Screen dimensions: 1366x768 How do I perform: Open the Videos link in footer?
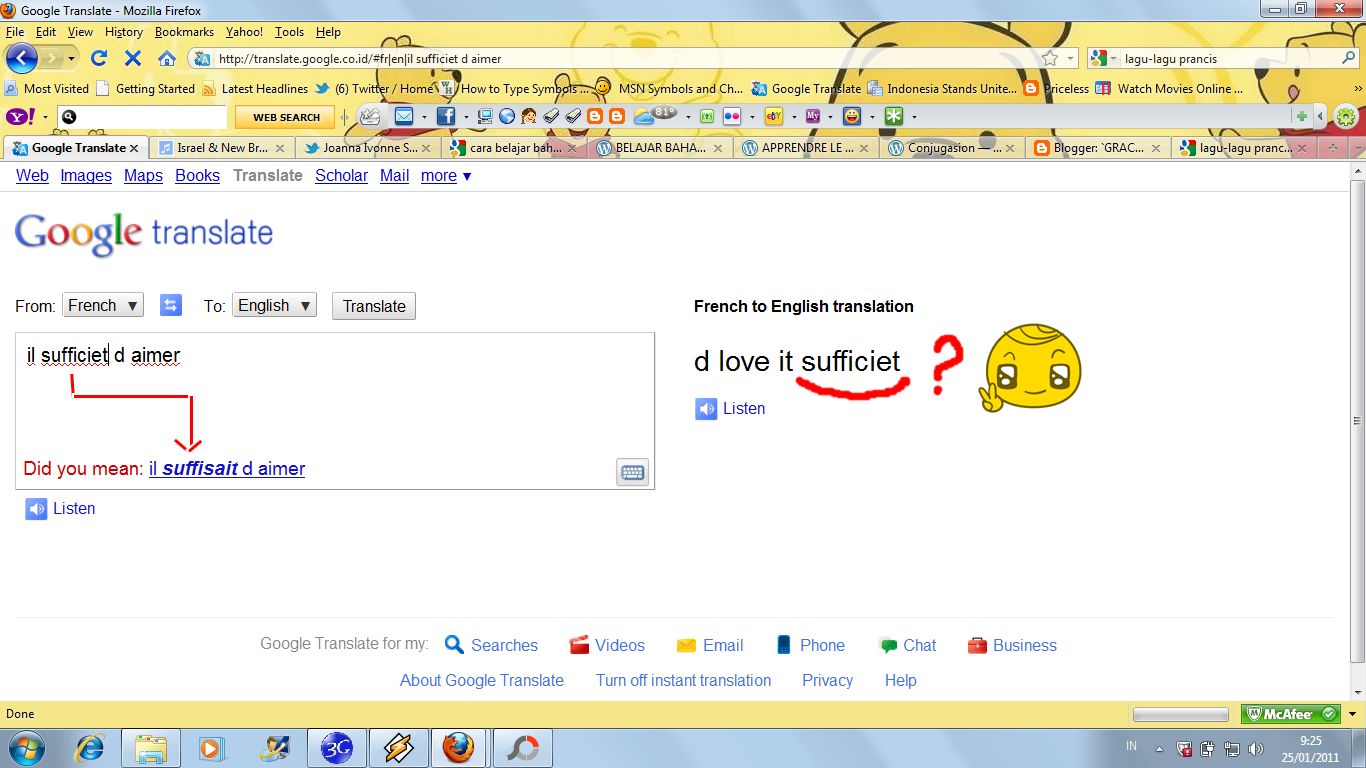[608, 646]
